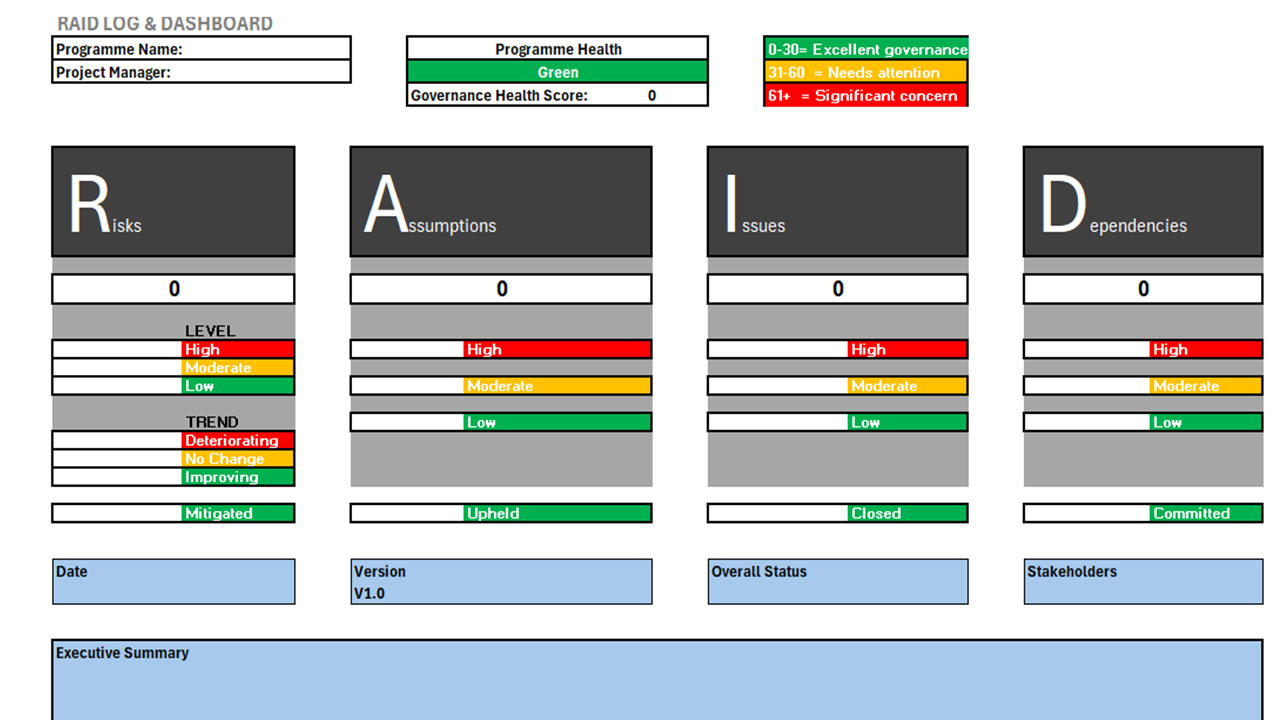Viewport: 1280px width, 720px height.
Task: Click the Moderate row under Issues
Action: (838, 386)
